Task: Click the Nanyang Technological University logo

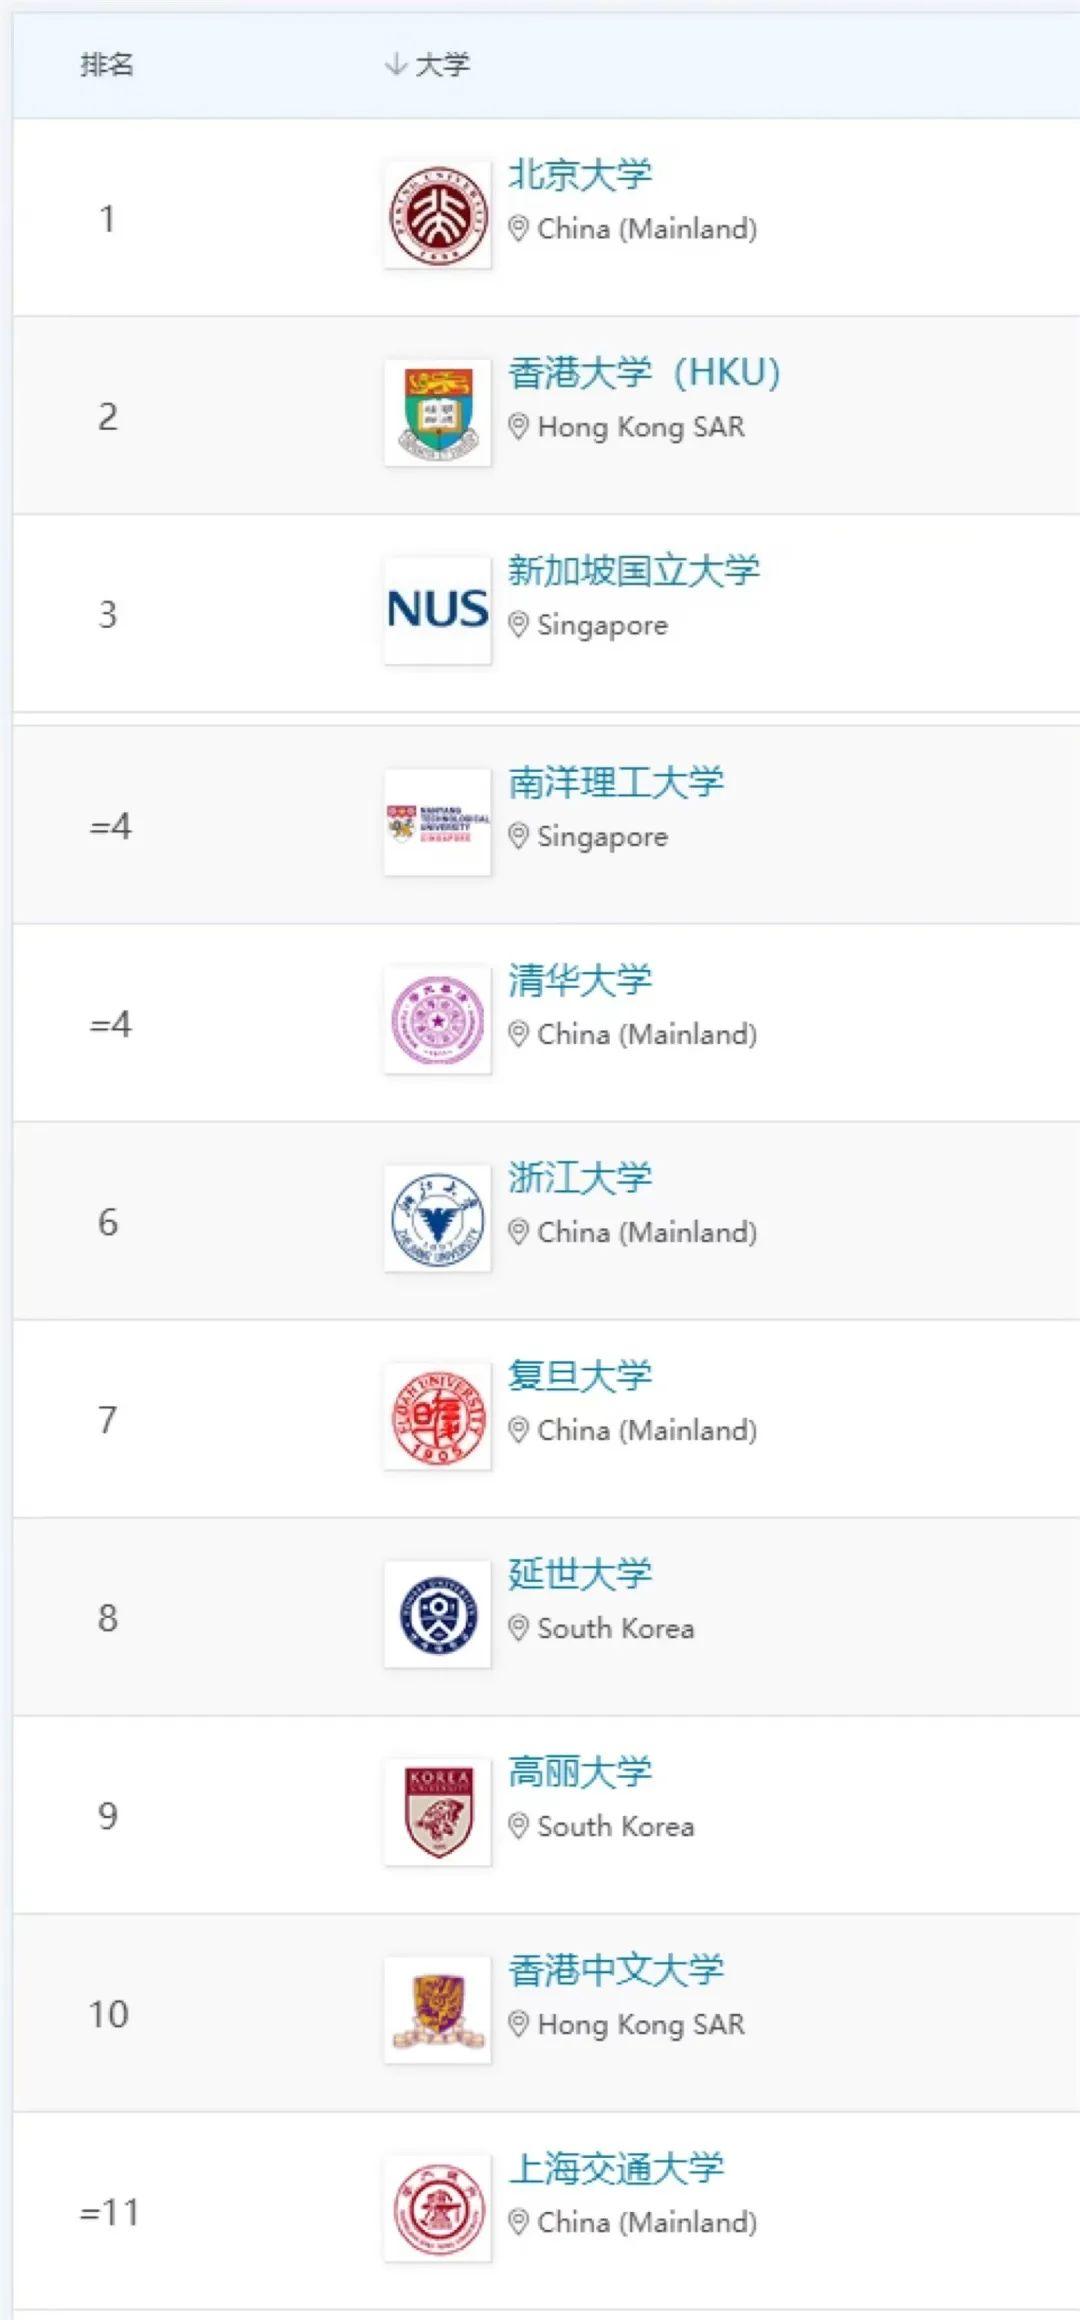Action: click(x=437, y=822)
